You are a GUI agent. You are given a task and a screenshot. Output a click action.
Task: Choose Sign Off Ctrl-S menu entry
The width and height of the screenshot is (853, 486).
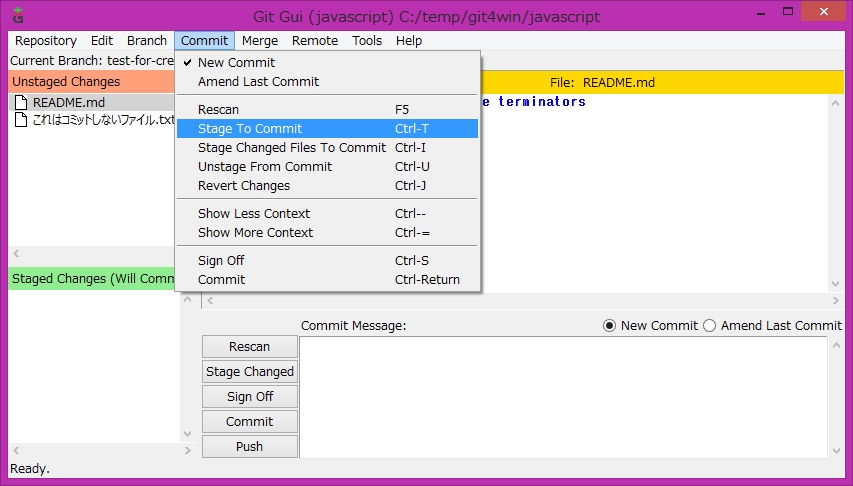pos(328,260)
